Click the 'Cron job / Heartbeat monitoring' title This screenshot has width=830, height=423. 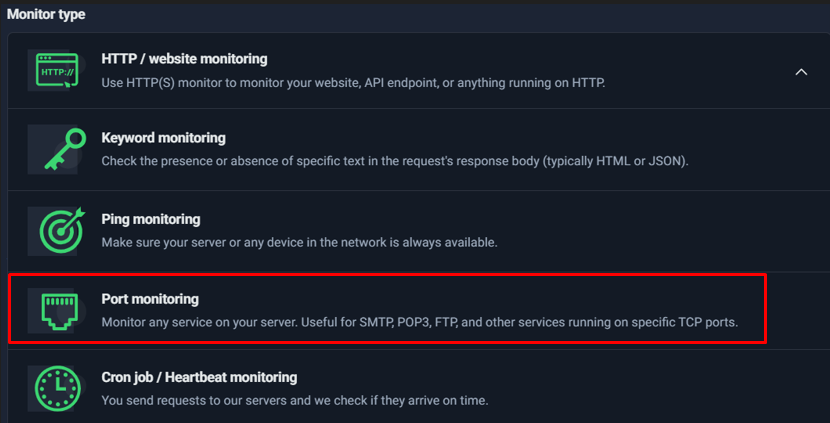pyautogui.click(x=199, y=378)
